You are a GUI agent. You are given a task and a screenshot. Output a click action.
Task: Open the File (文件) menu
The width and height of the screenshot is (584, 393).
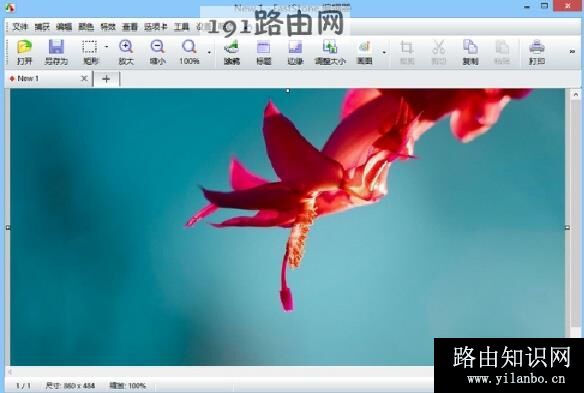pyautogui.click(x=20, y=27)
